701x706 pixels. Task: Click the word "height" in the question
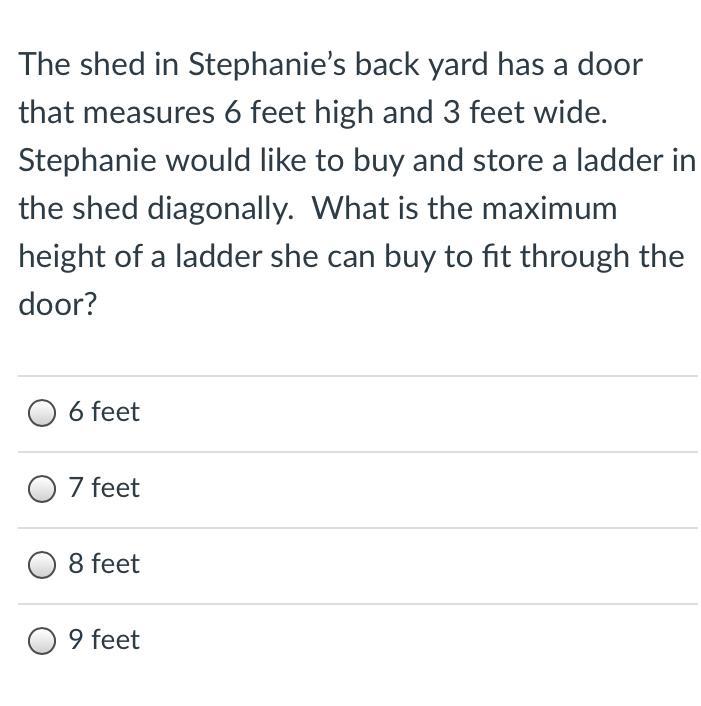click(62, 258)
